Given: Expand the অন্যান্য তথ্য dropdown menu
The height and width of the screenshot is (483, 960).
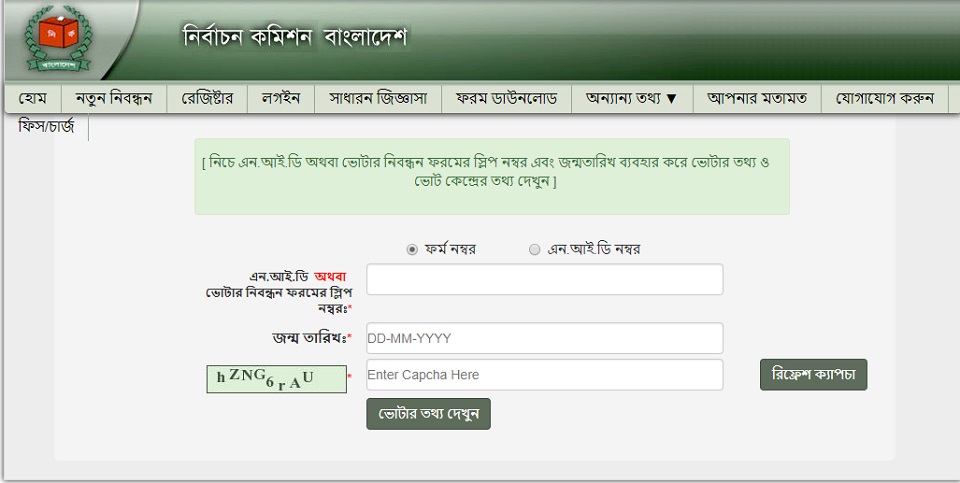Looking at the screenshot, I should point(631,98).
